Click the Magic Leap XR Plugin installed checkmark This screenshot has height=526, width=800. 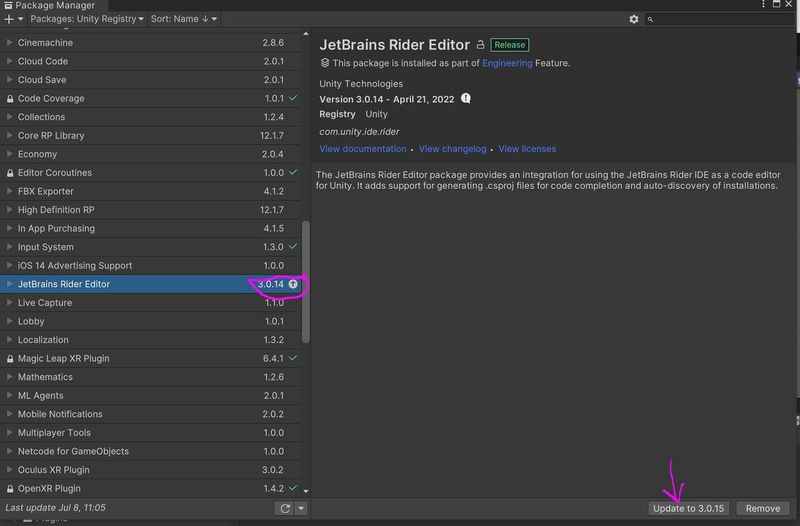tap(293, 358)
